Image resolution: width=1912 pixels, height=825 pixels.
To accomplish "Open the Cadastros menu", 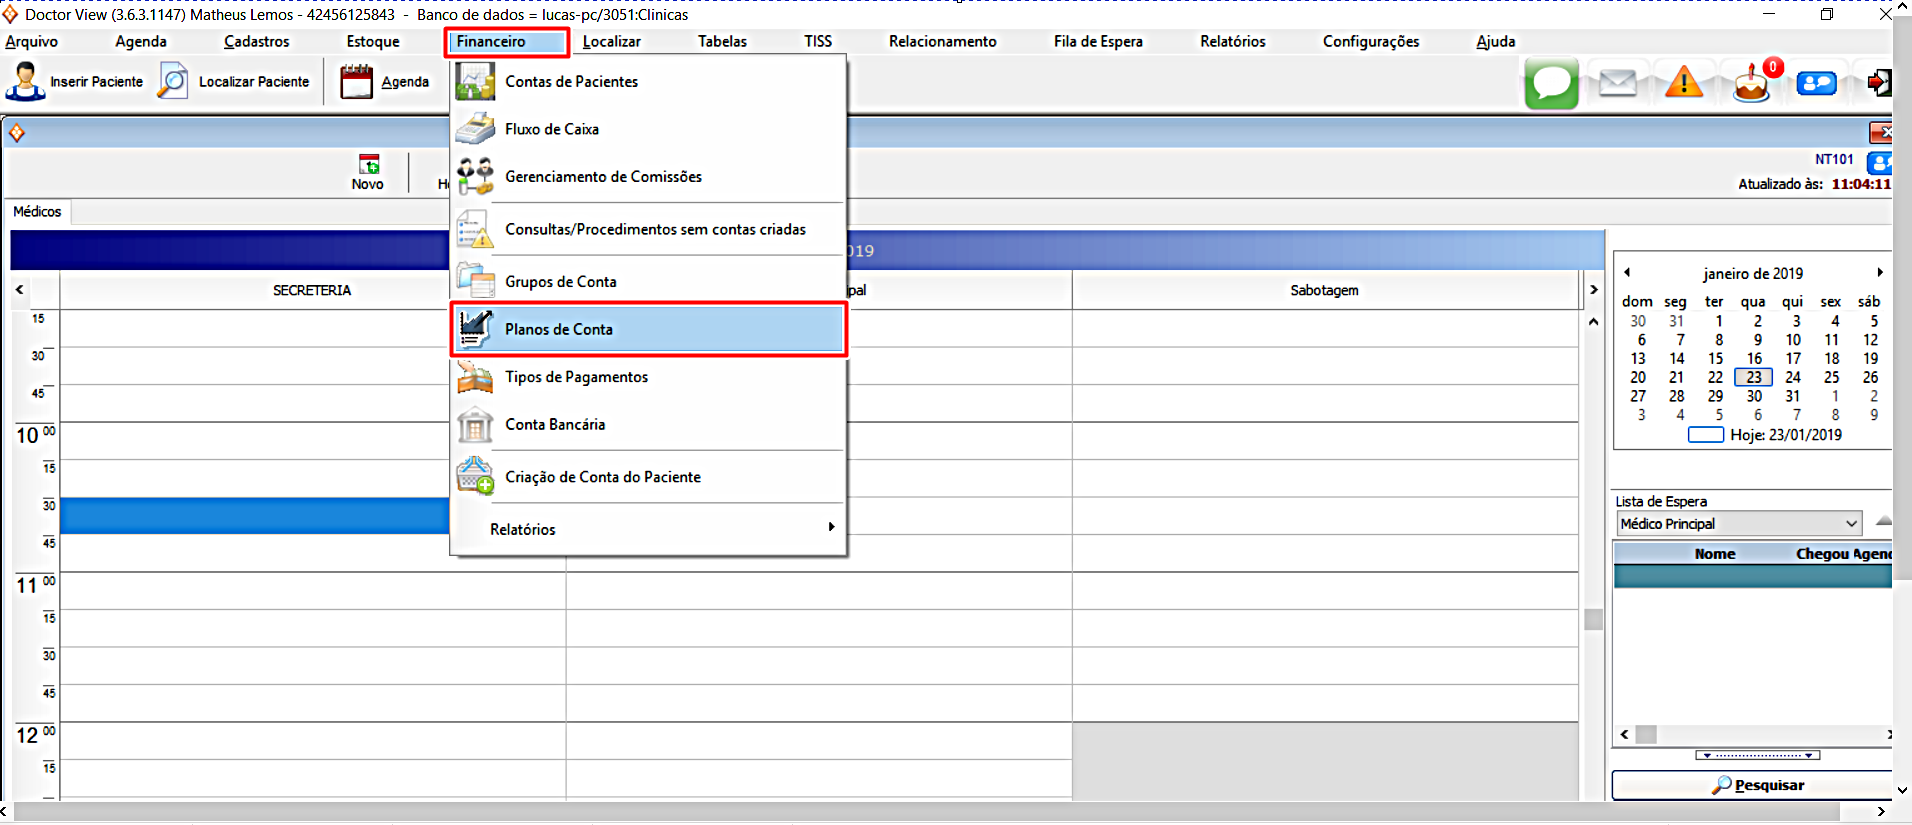I will tap(256, 41).
